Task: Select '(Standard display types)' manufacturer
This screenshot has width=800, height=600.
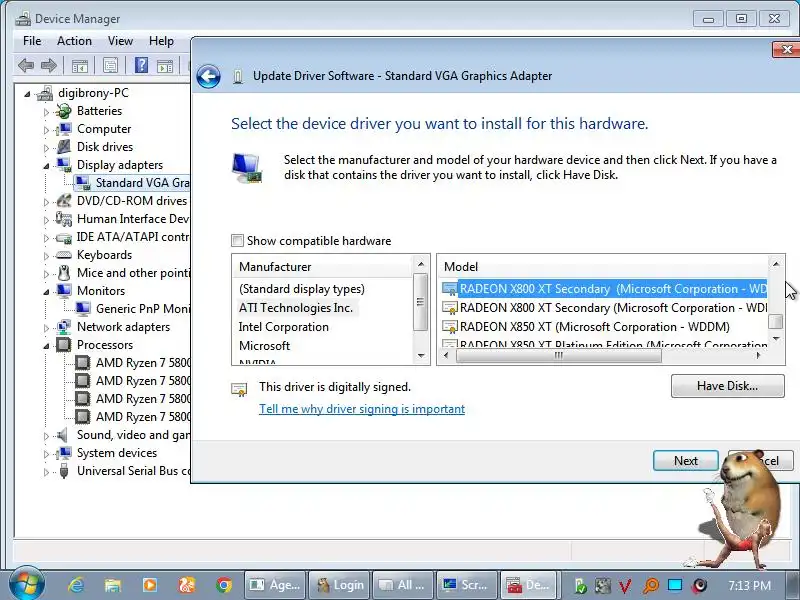Action: coord(302,289)
